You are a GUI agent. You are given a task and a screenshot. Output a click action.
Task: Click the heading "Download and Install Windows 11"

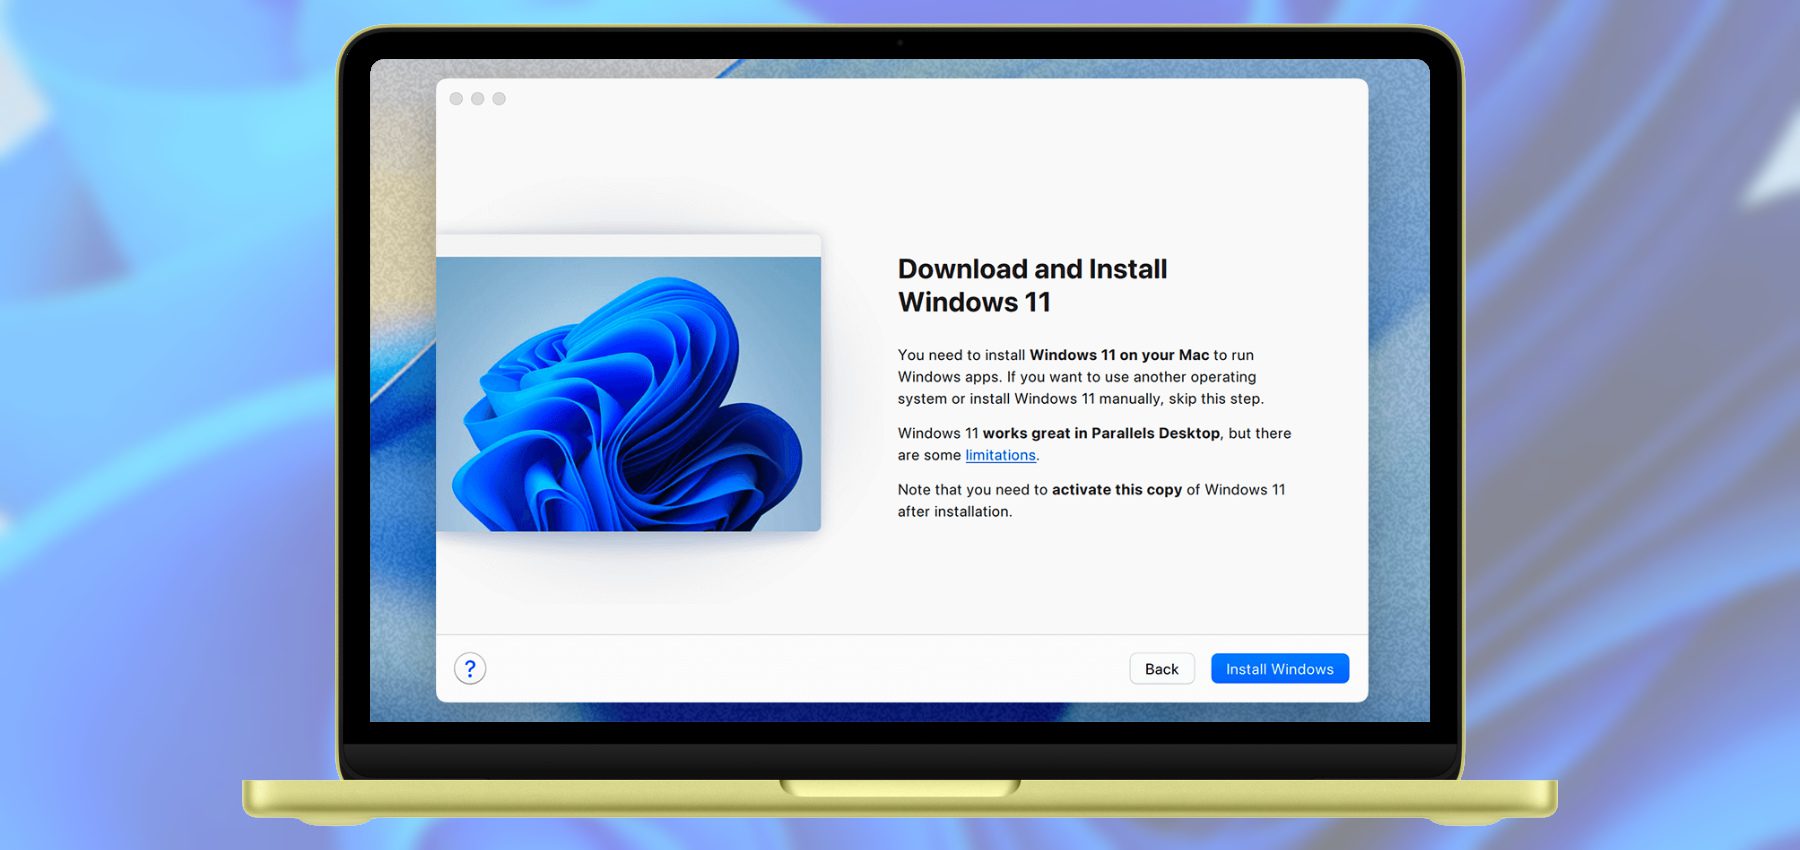(x=1032, y=285)
